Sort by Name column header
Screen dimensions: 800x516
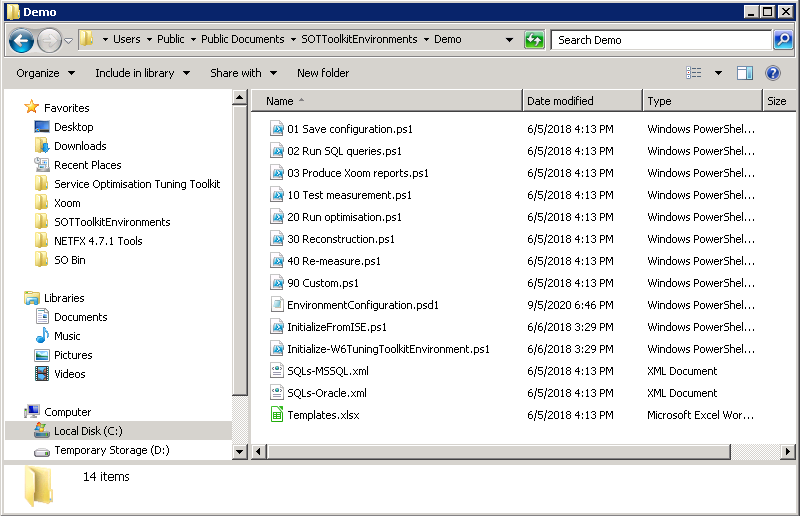point(387,101)
